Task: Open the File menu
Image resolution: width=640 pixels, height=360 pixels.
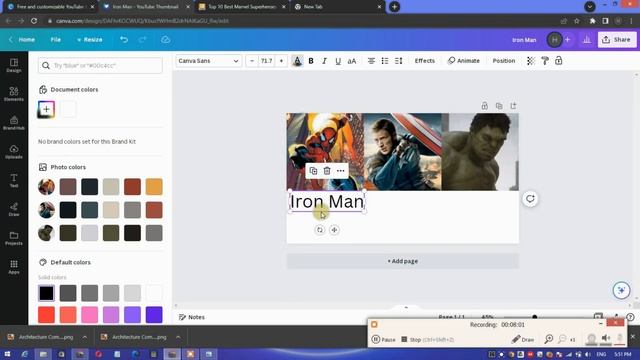Action: (56, 40)
